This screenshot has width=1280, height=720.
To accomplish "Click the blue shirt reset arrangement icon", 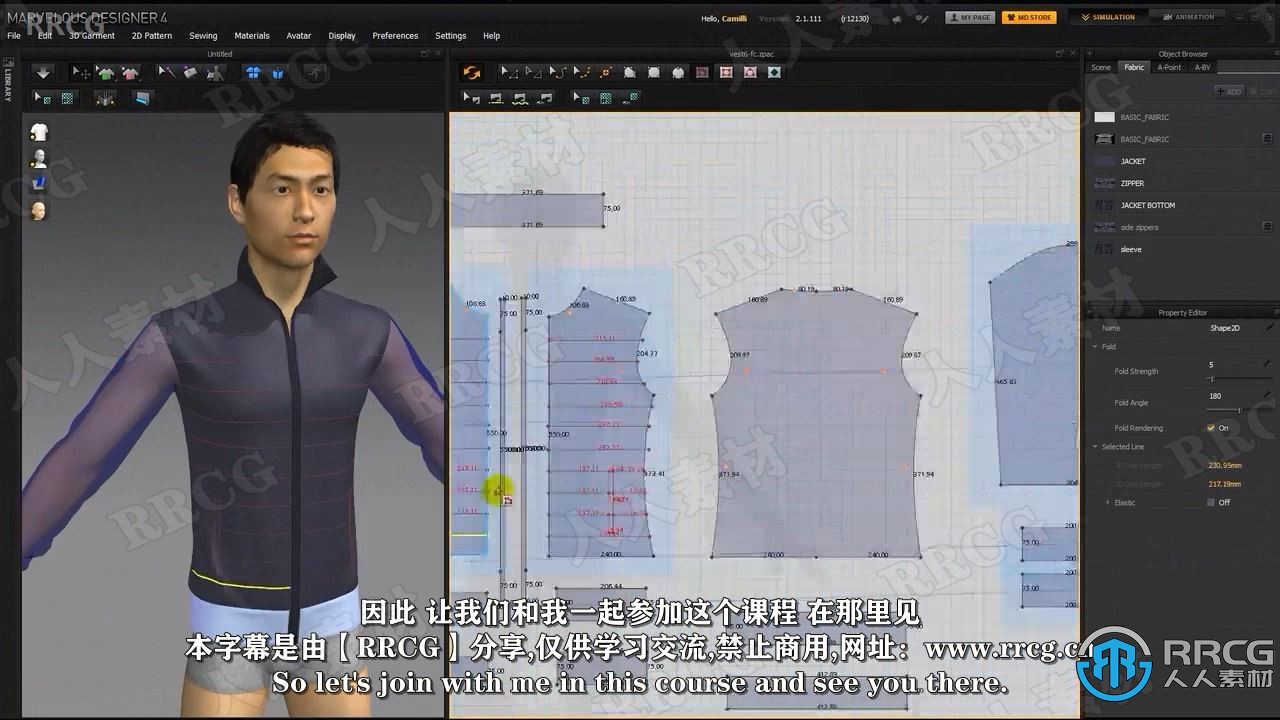I will tap(253, 73).
